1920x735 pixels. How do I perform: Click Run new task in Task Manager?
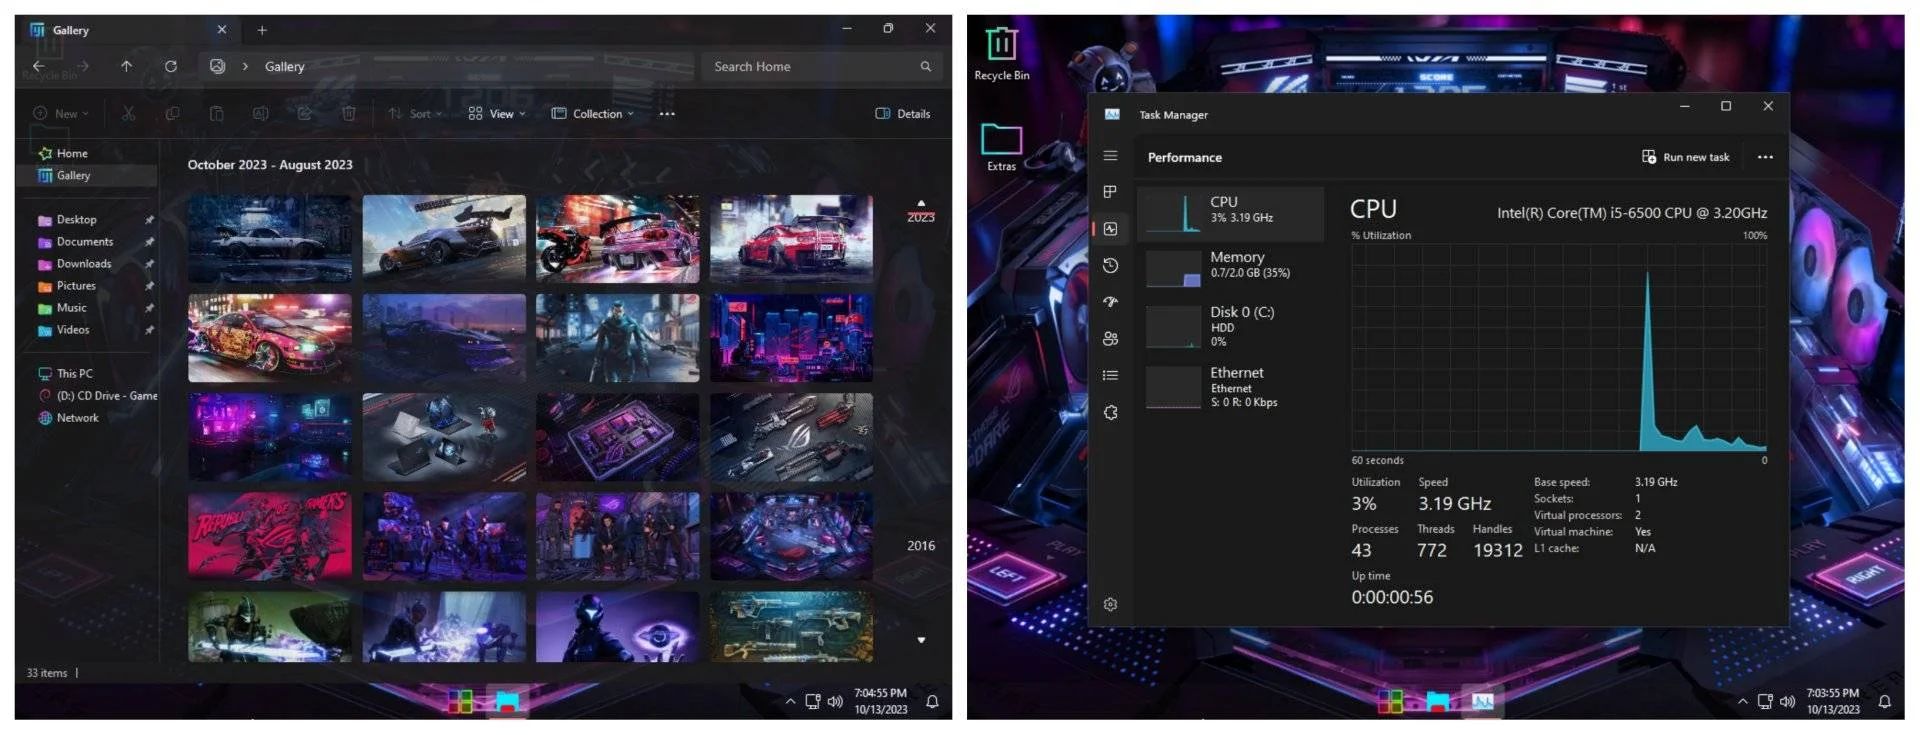pyautogui.click(x=1686, y=157)
